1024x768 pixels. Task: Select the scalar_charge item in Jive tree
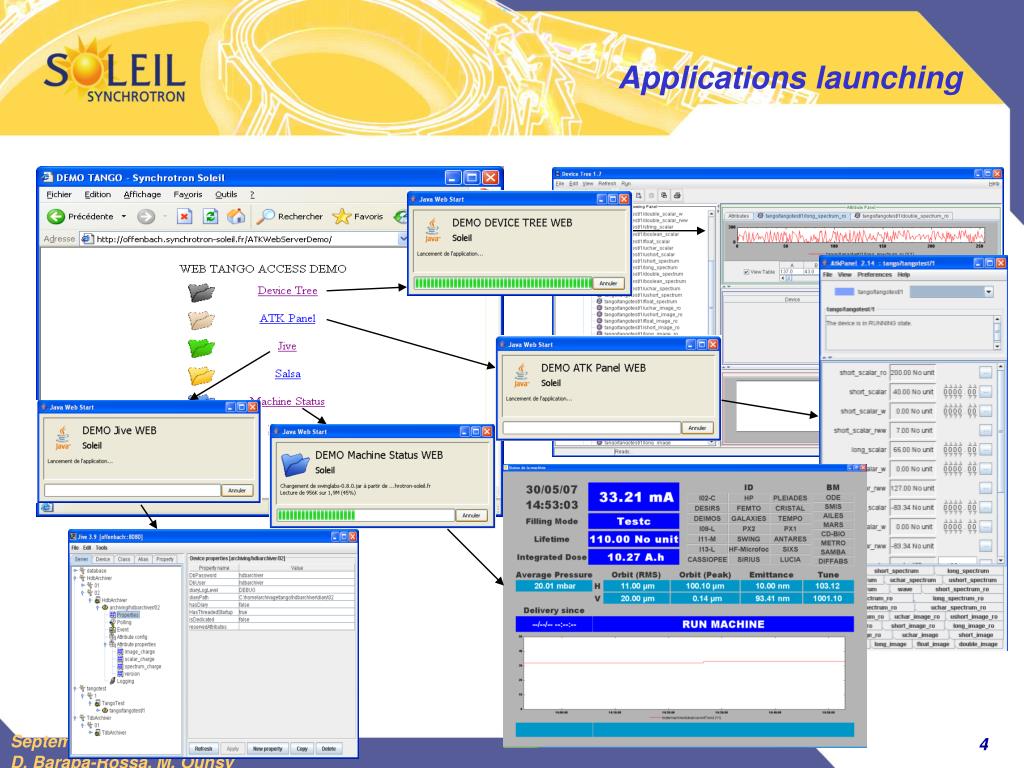click(x=139, y=659)
